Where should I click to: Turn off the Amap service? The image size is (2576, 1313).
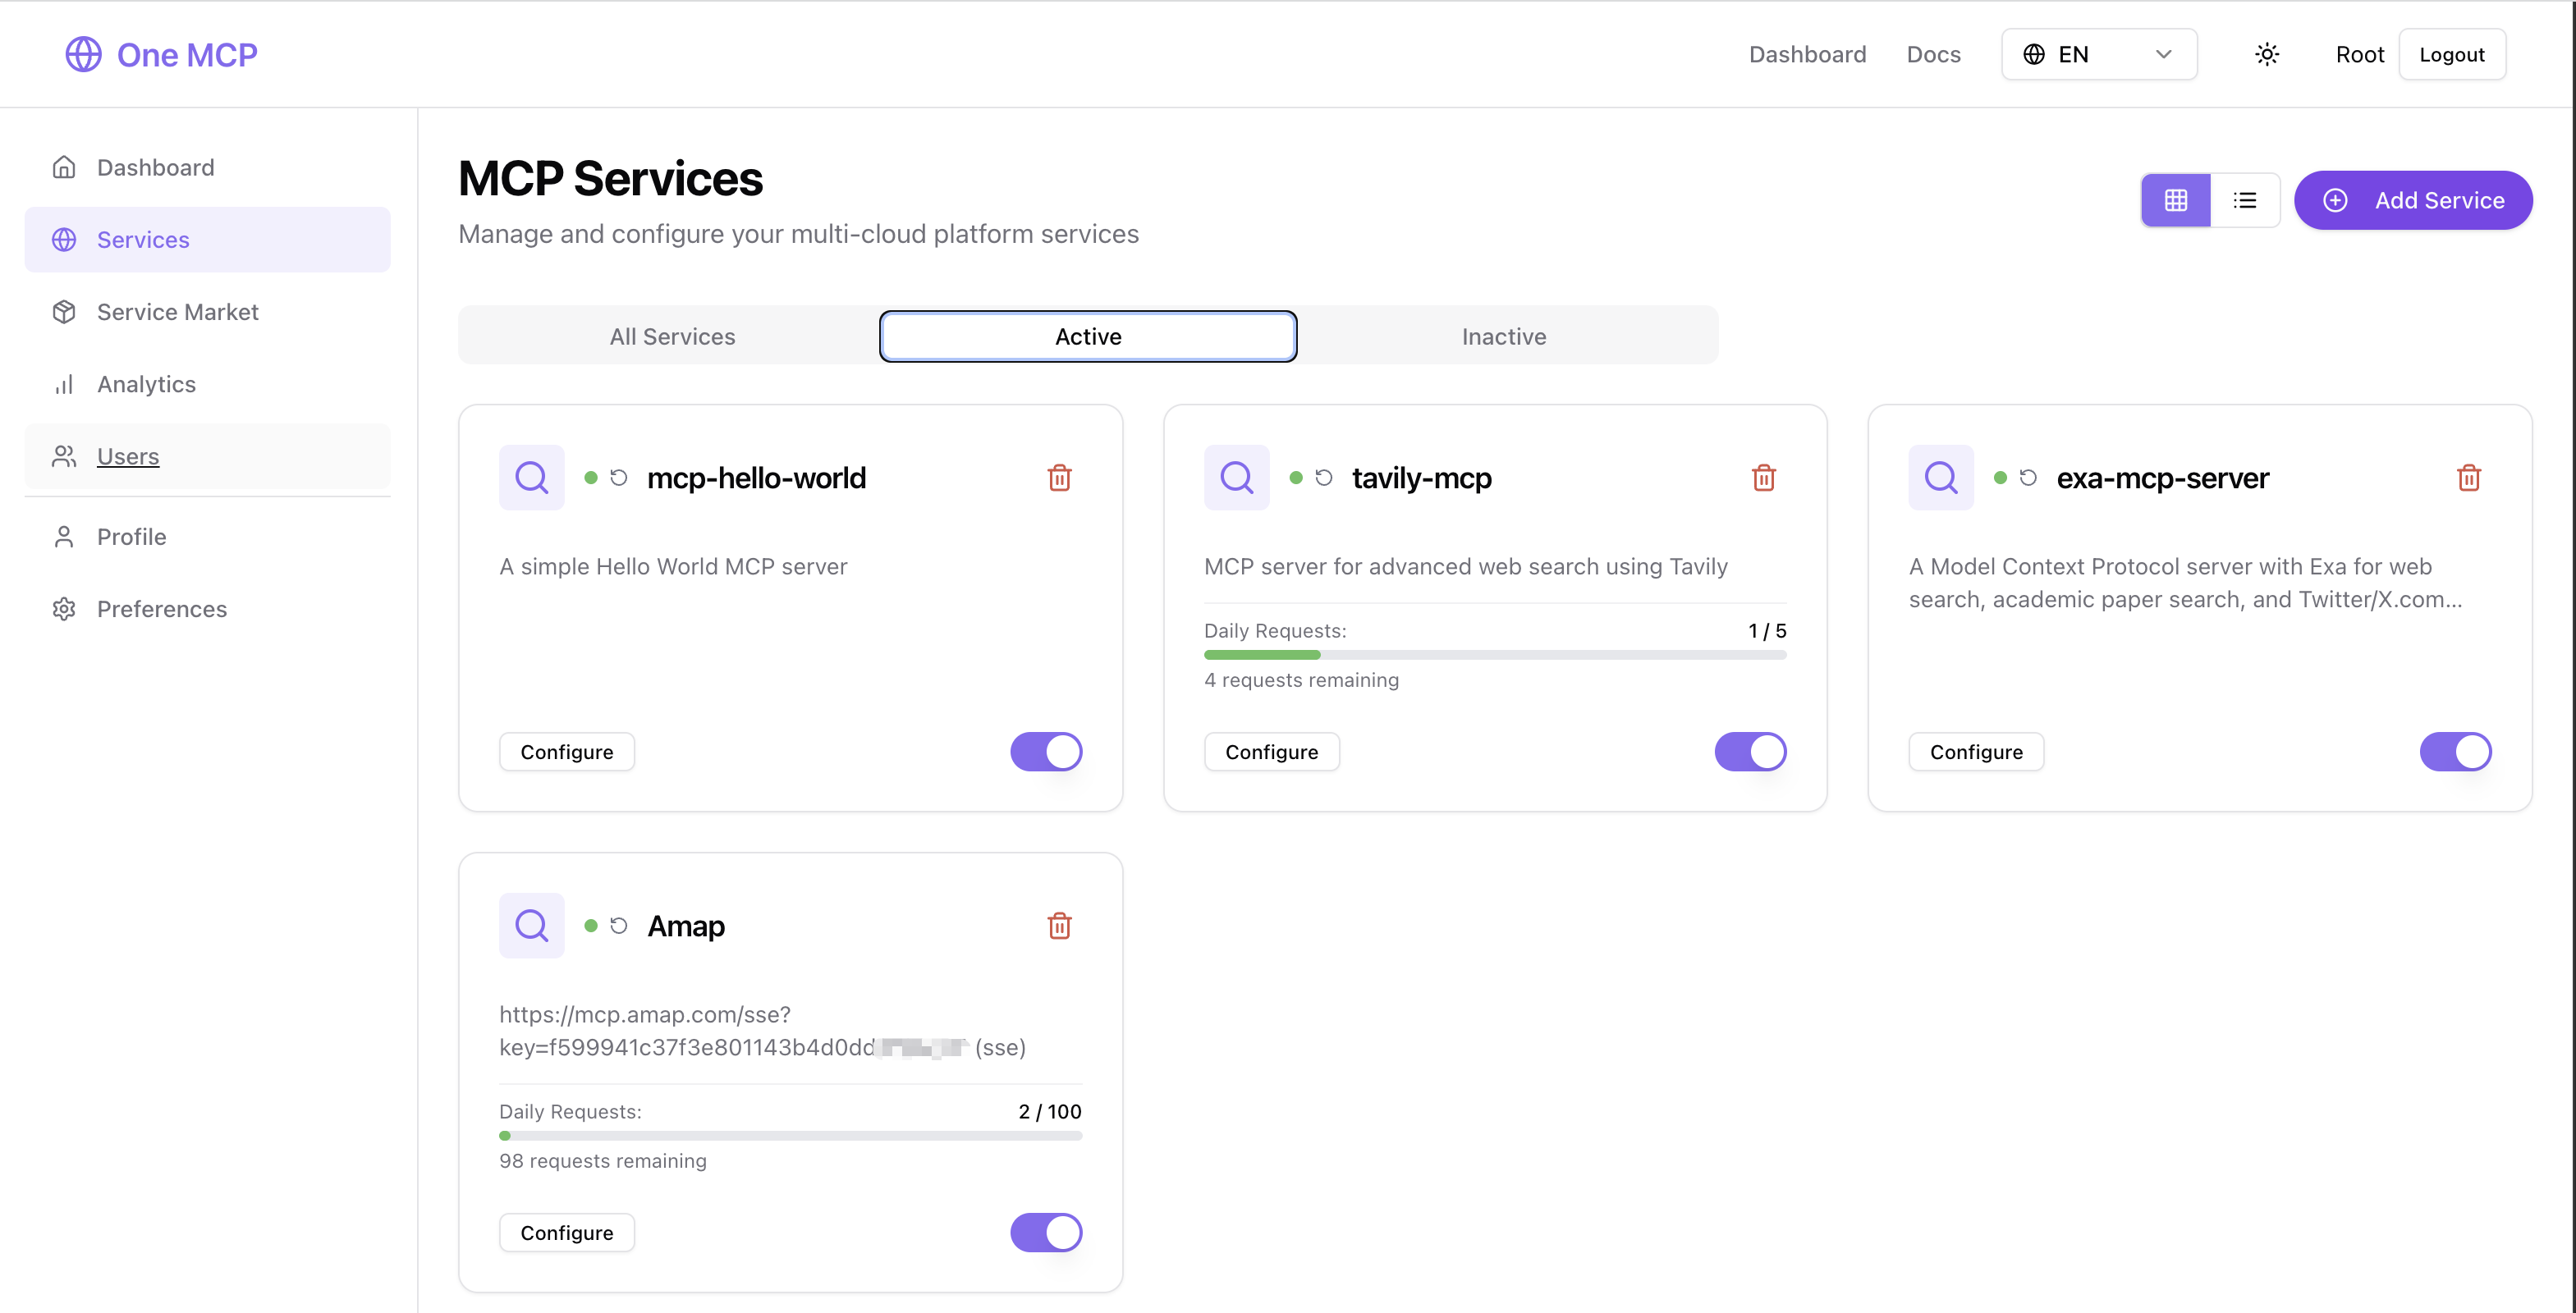coord(1046,1232)
